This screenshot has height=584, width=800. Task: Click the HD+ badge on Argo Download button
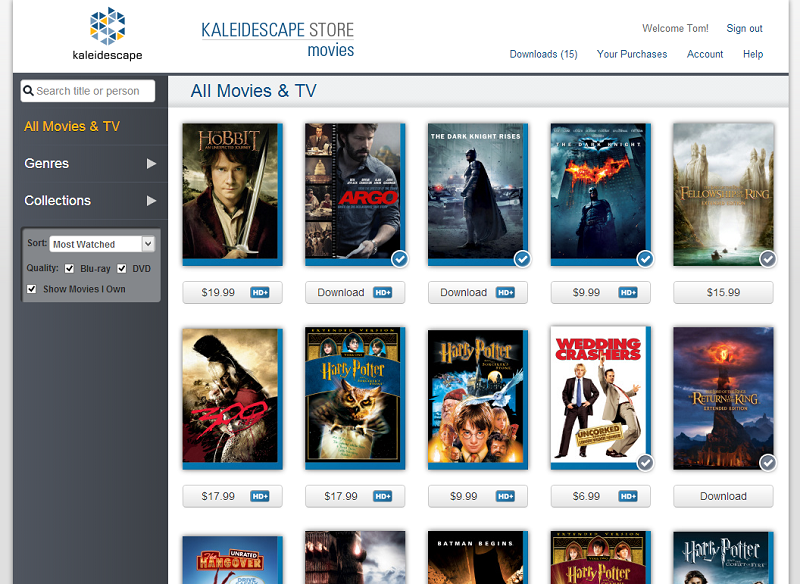coord(383,292)
